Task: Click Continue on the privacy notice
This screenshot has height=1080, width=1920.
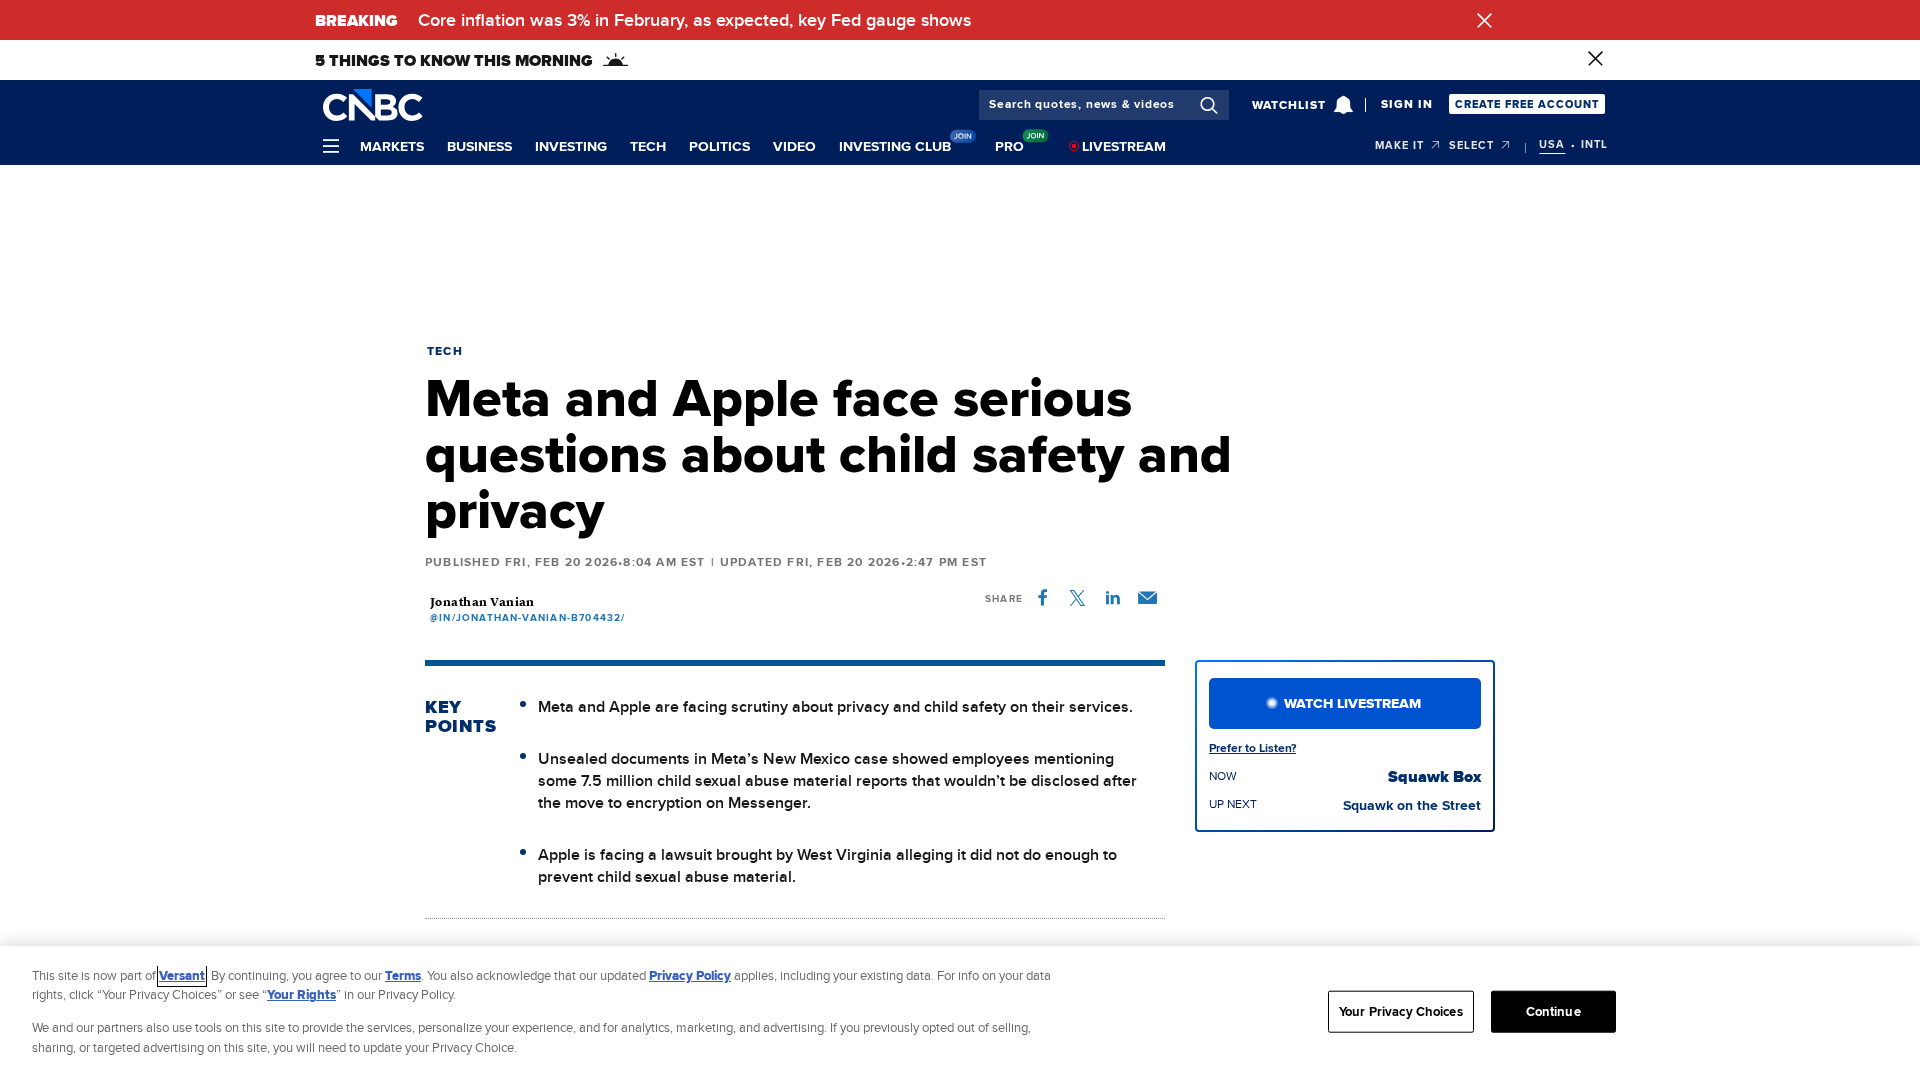Action: click(x=1552, y=1012)
